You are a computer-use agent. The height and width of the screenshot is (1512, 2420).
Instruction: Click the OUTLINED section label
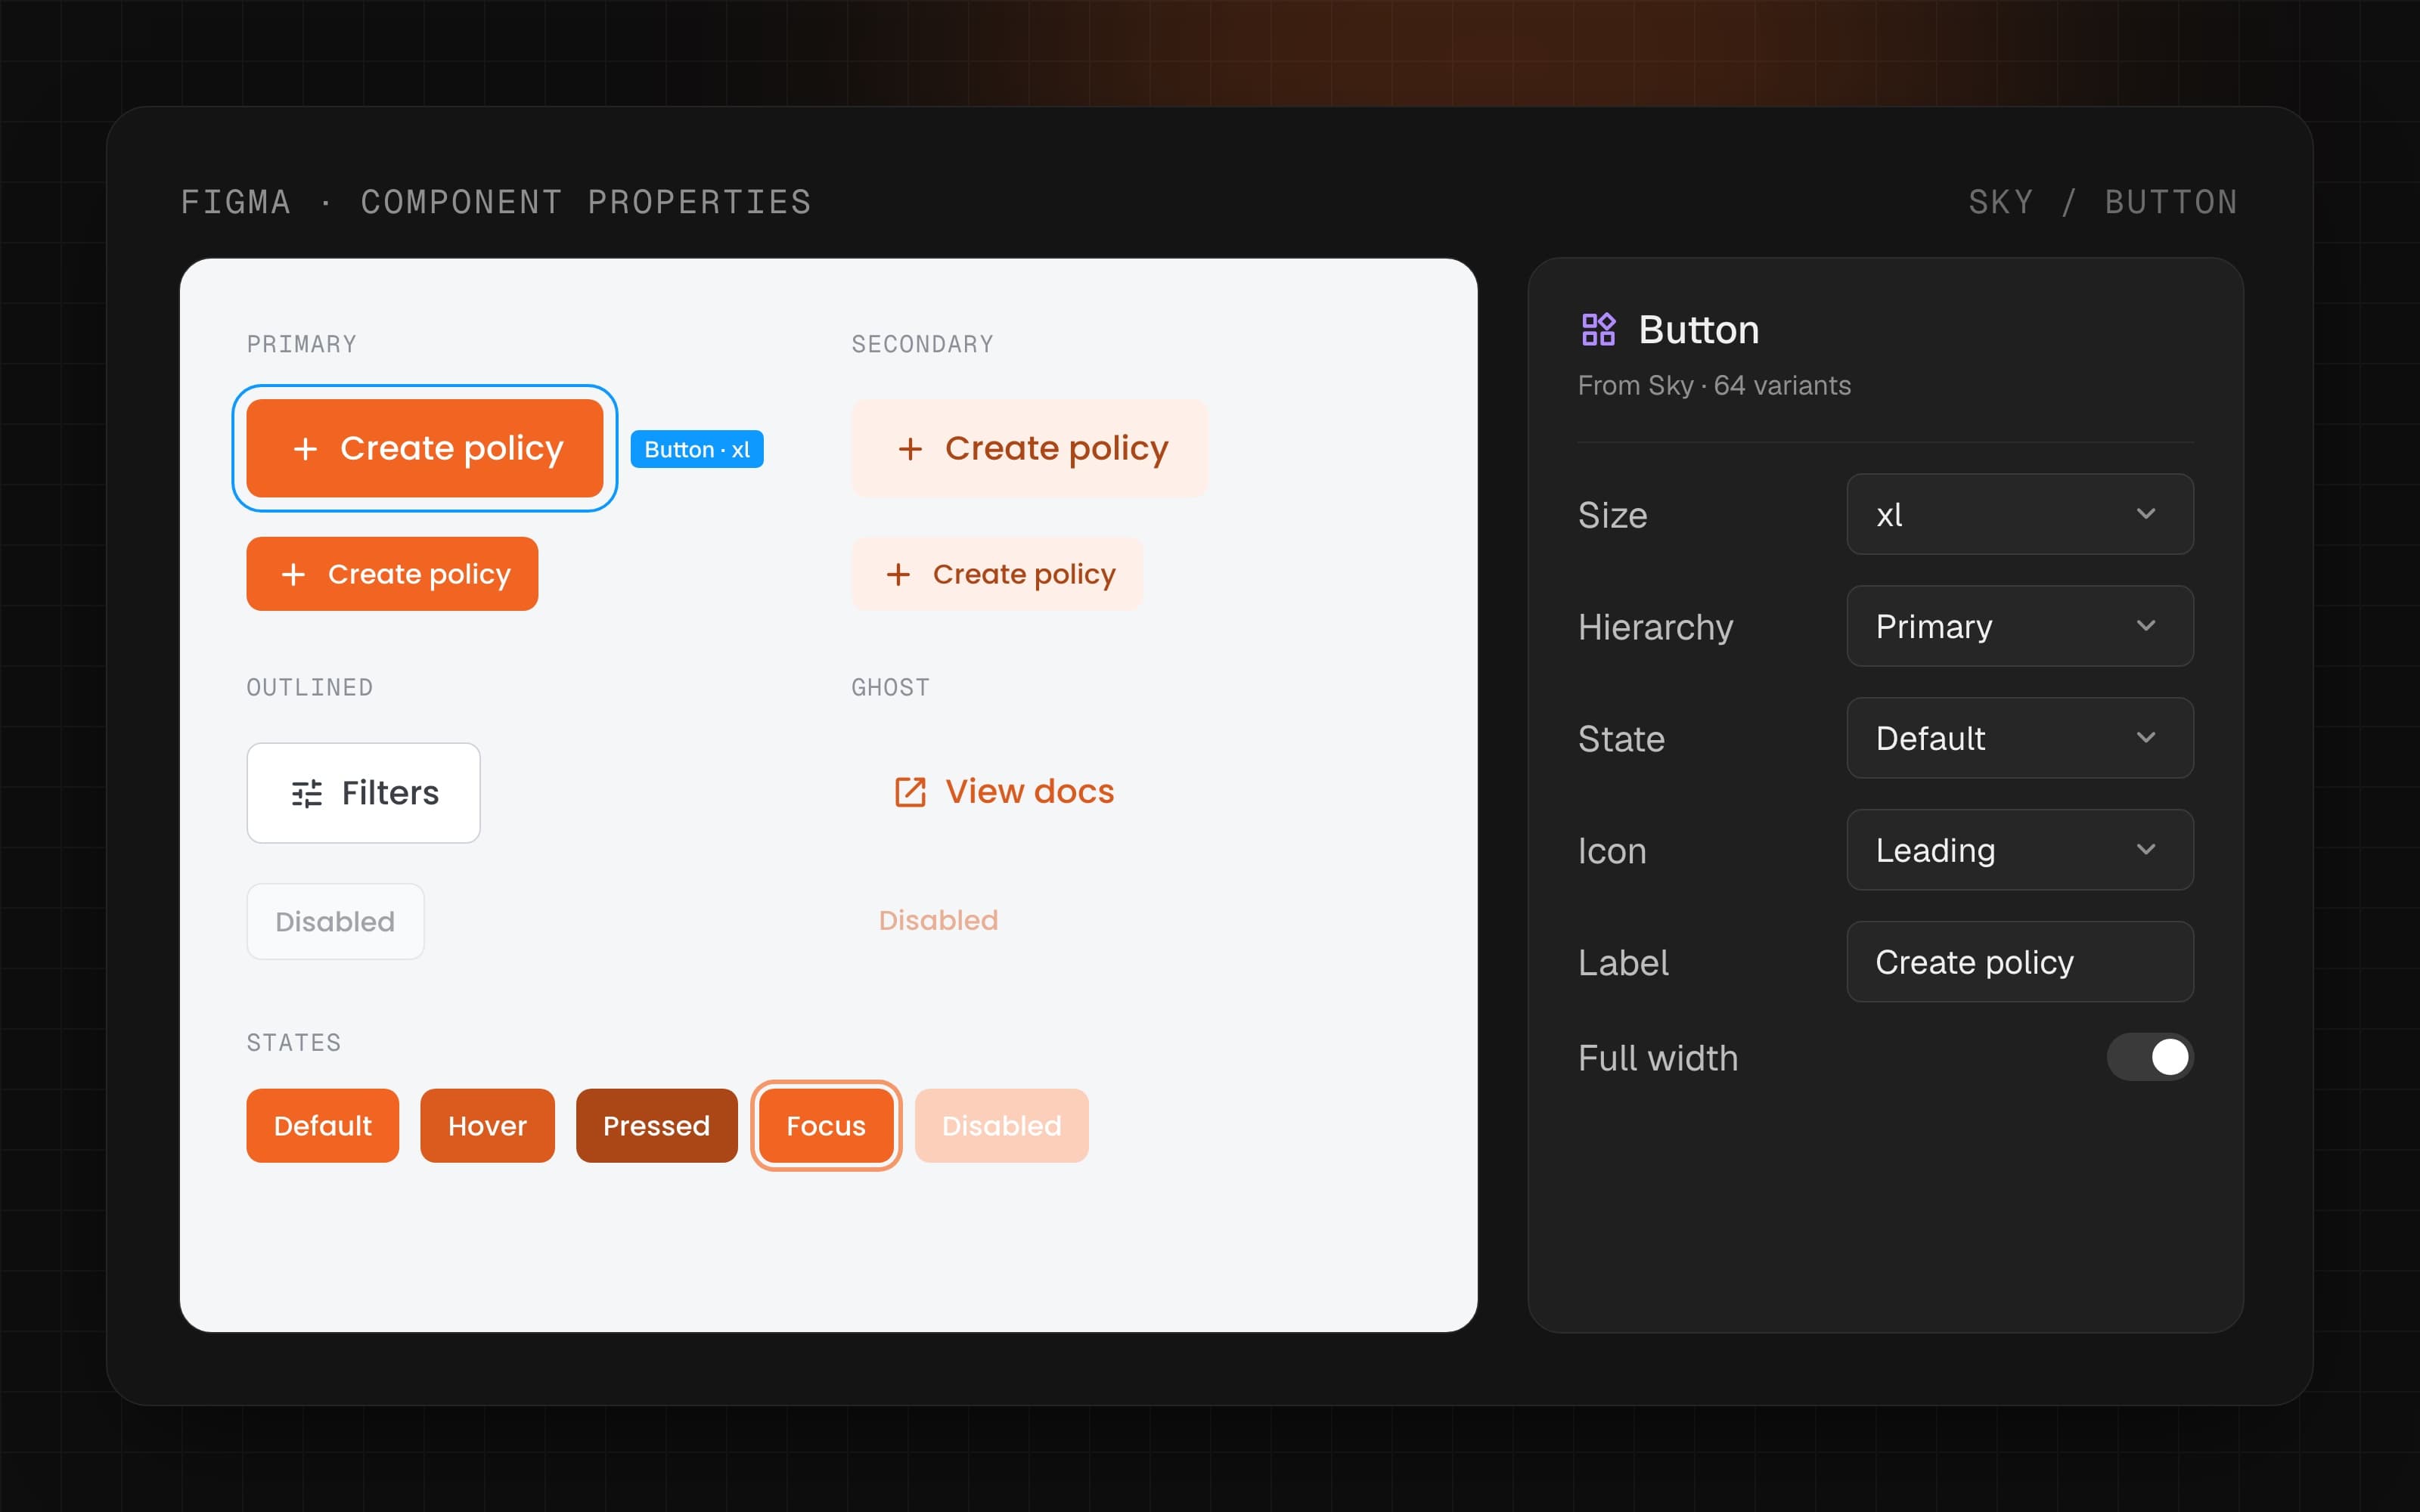point(310,687)
